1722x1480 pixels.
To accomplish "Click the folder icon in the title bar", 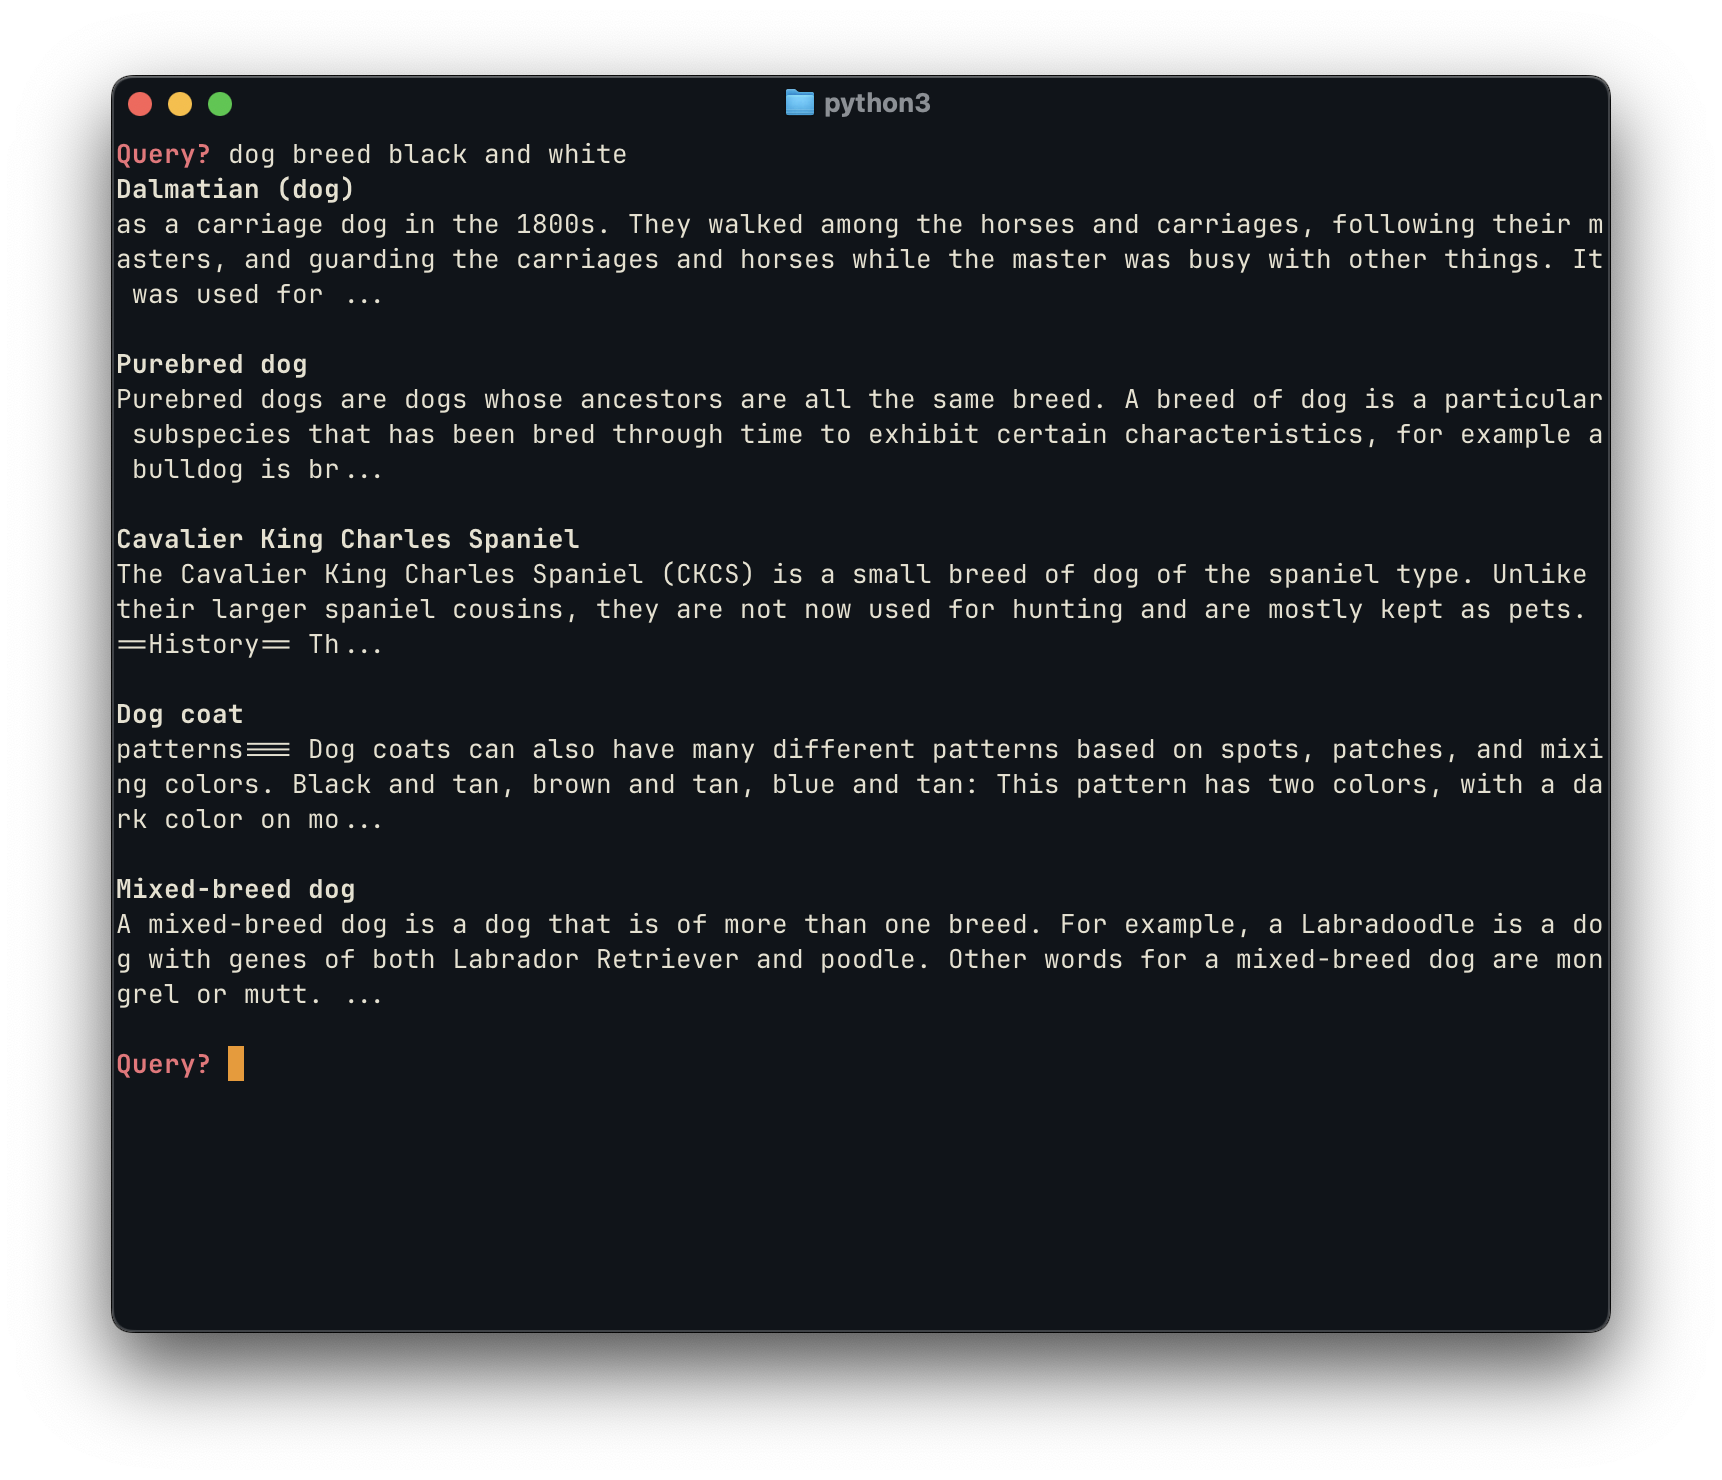I will click(x=799, y=103).
